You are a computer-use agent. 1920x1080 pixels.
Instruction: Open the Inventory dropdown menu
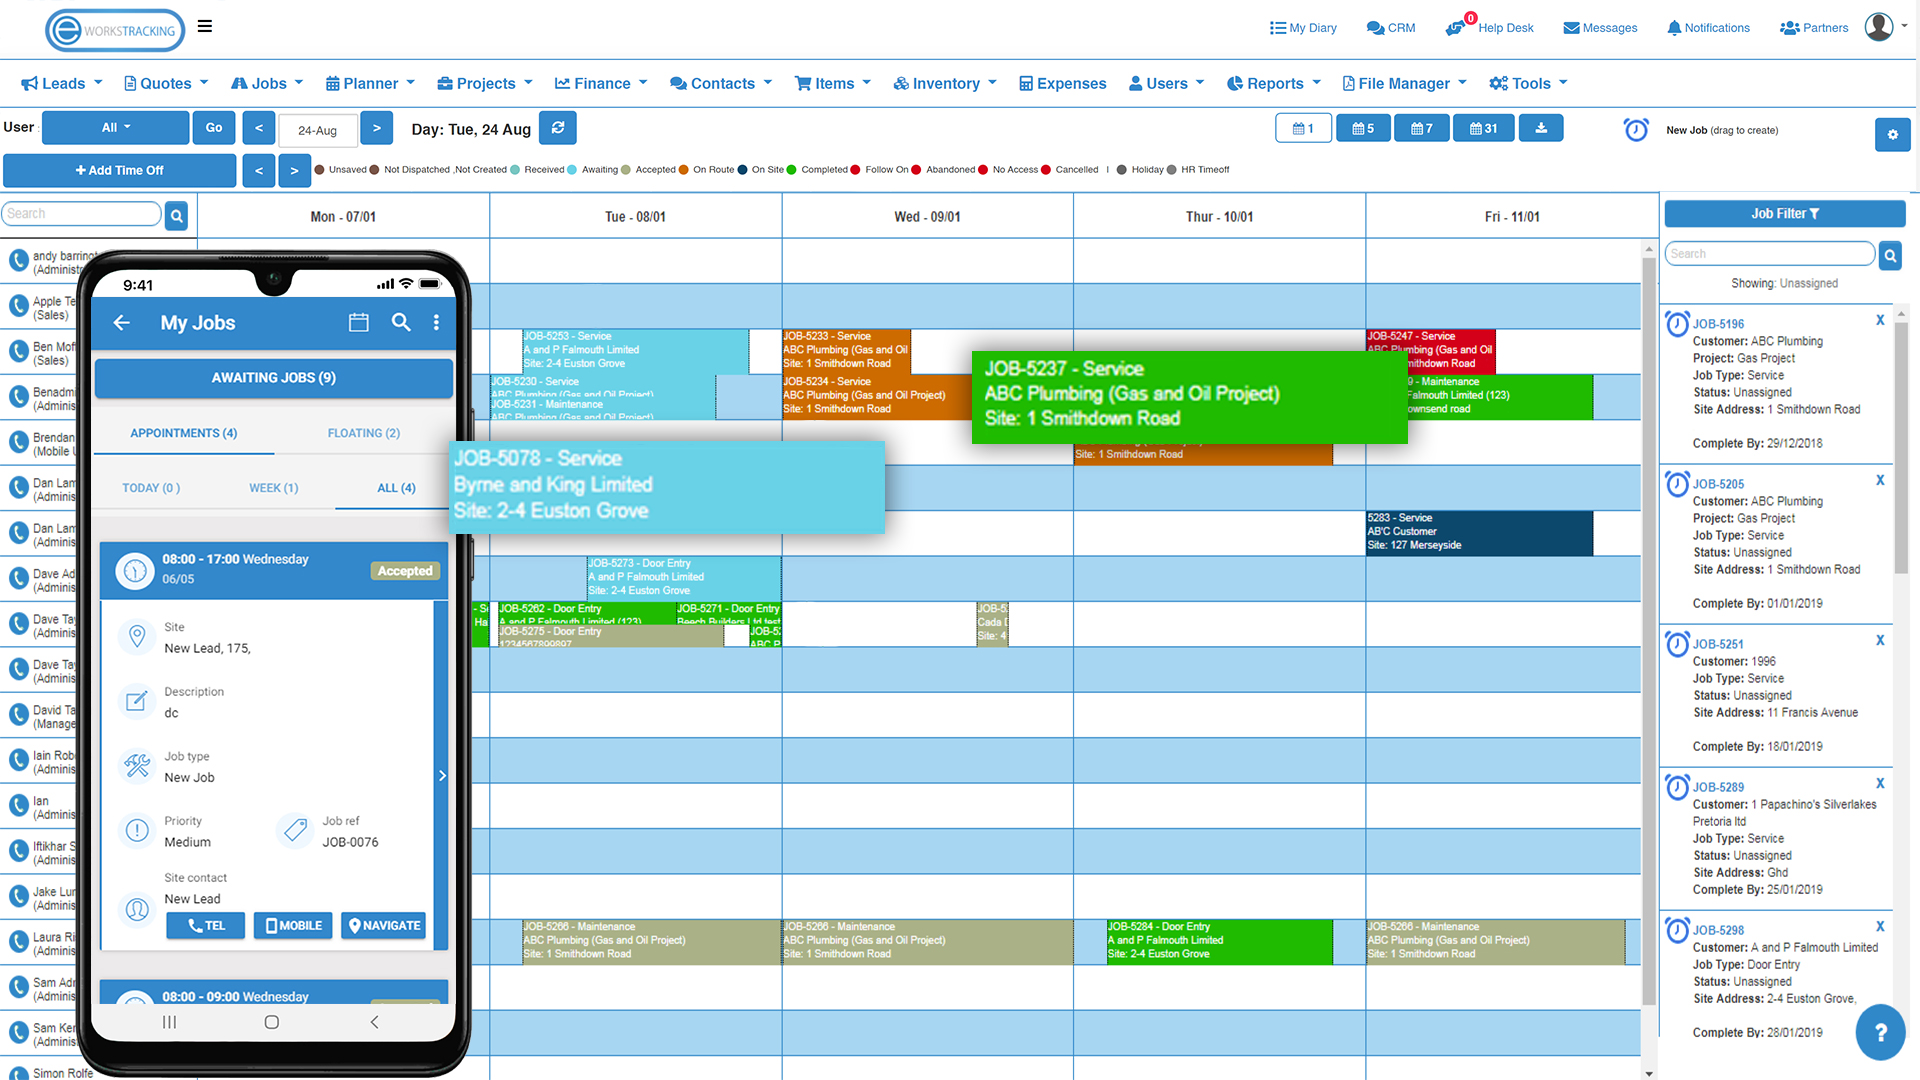[943, 83]
